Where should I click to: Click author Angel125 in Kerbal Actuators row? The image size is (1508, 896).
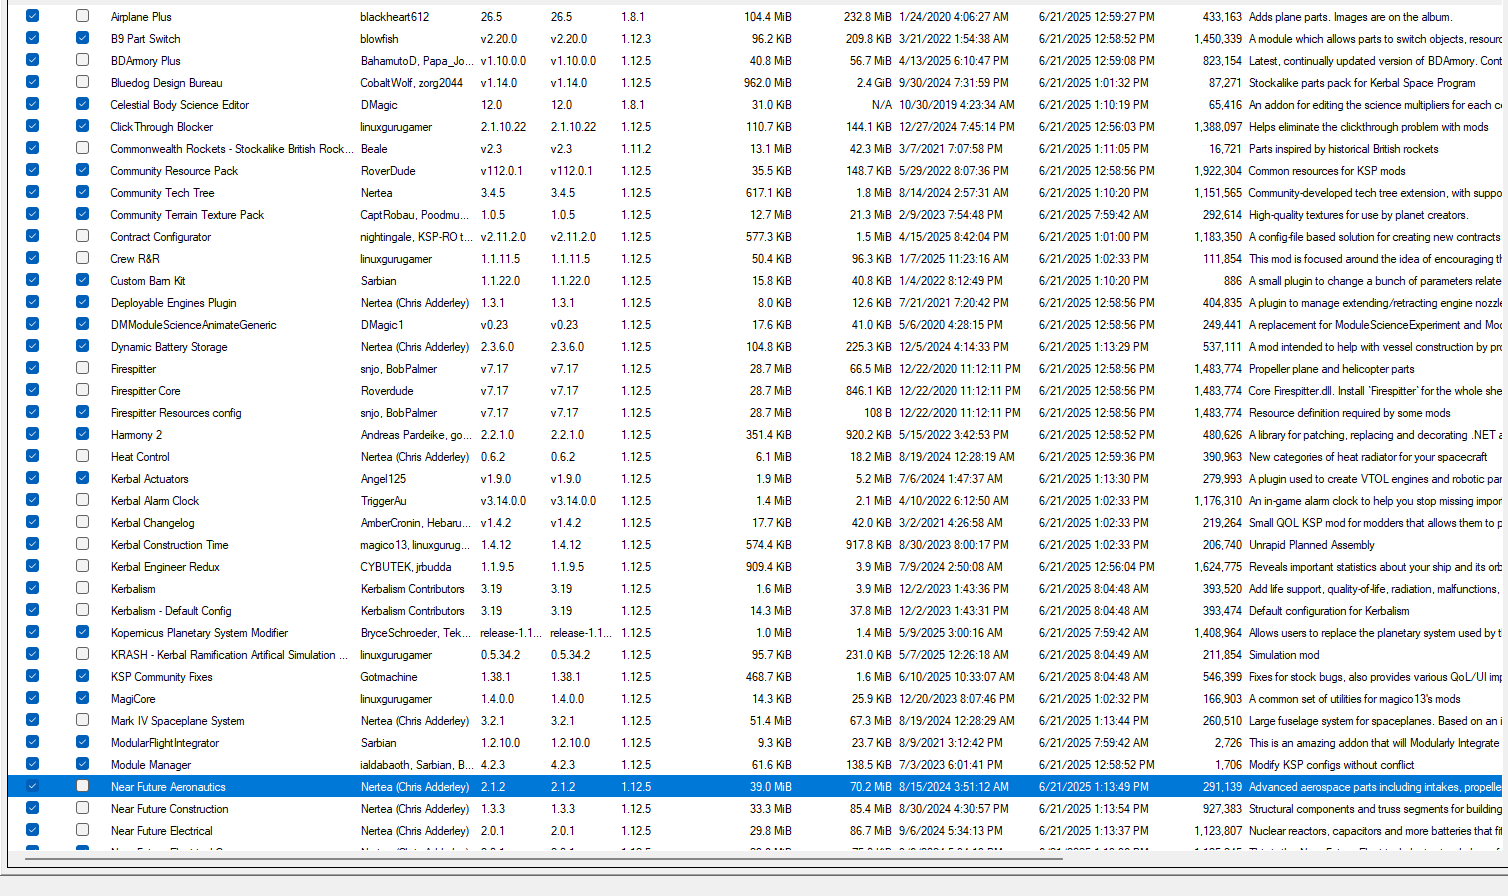[x=384, y=479]
